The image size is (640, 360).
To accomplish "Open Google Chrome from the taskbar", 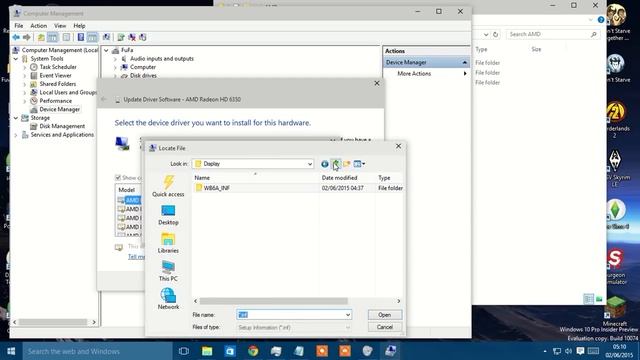I will 253,351.
